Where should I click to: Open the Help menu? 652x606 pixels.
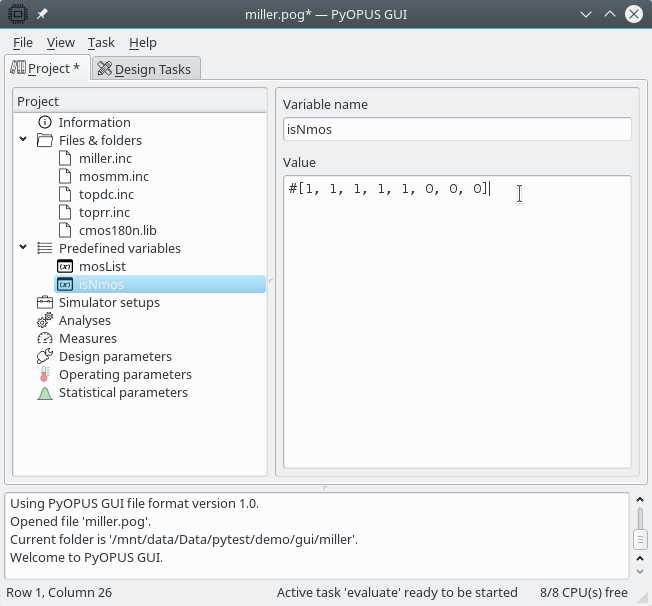pyautogui.click(x=143, y=43)
